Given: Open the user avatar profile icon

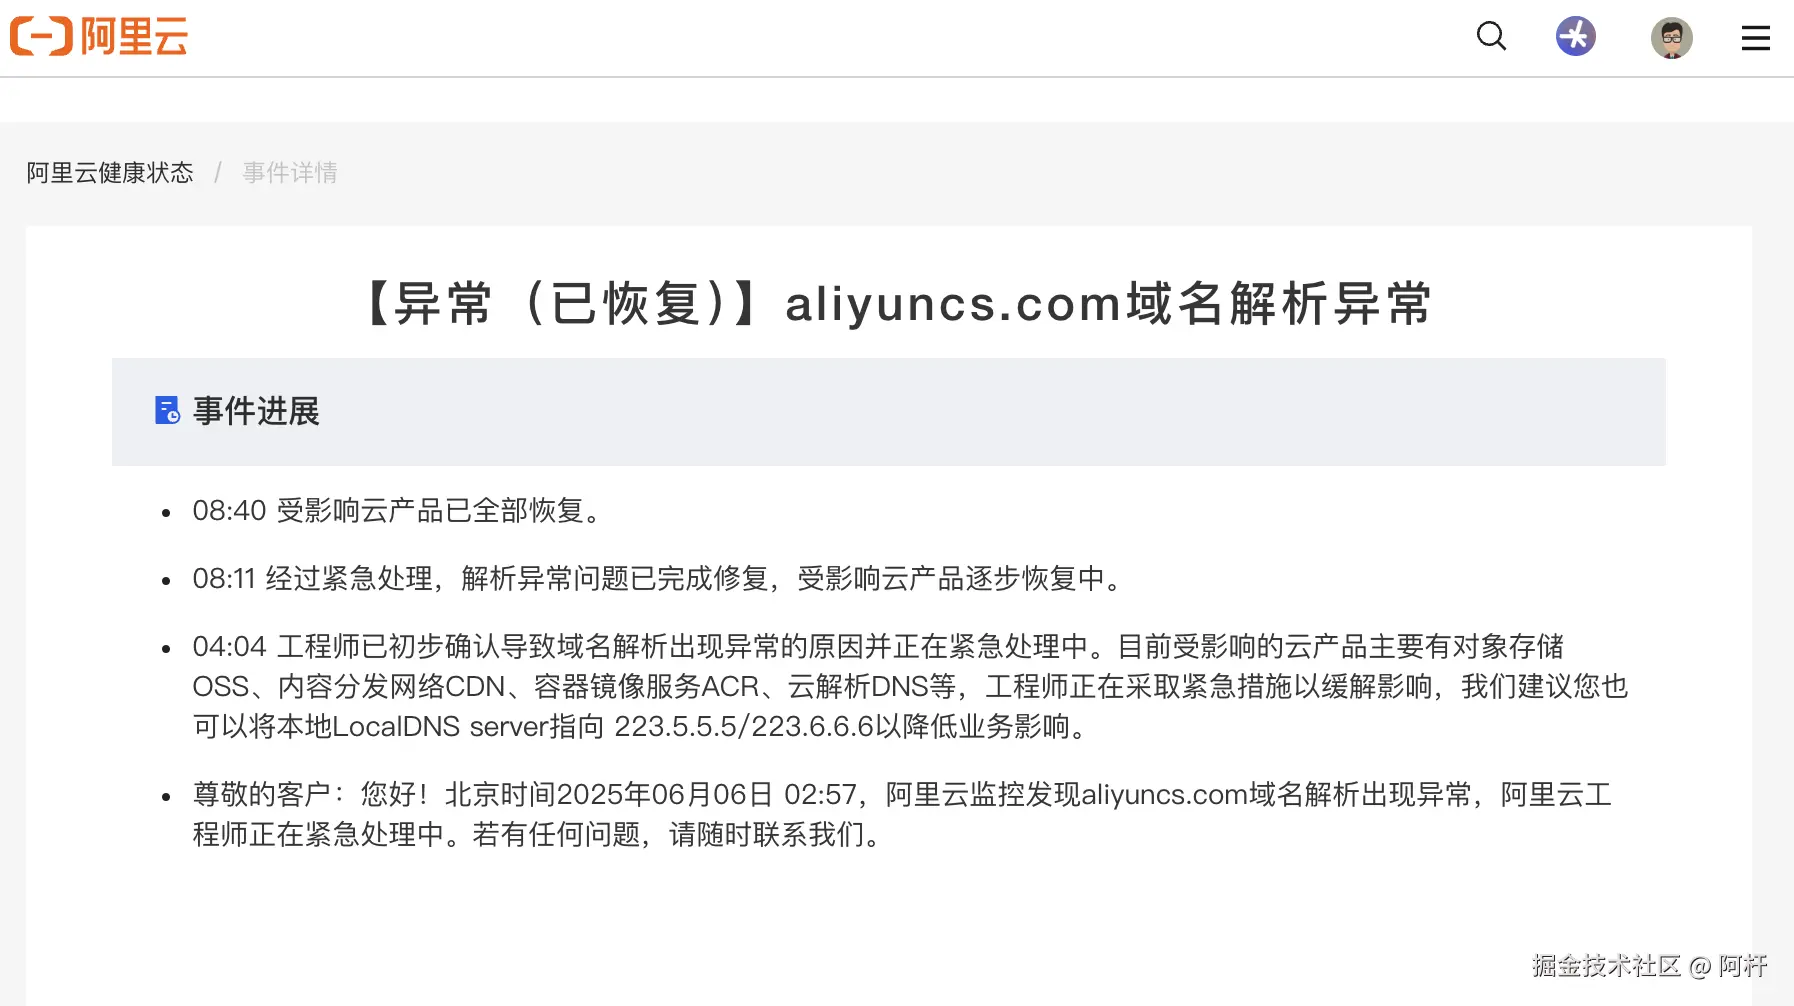Looking at the screenshot, I should click(x=1671, y=38).
